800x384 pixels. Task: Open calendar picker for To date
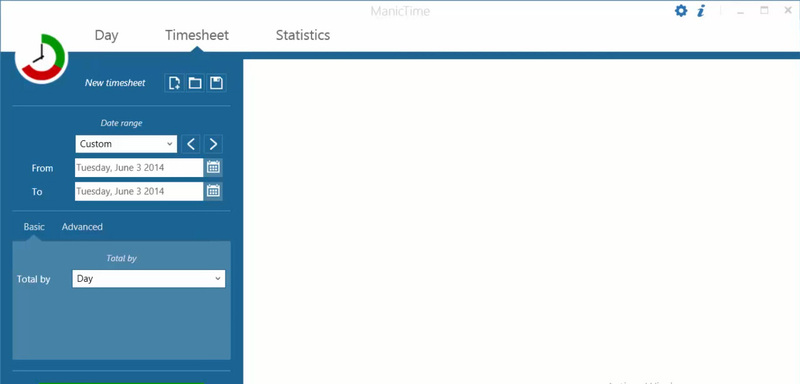[213, 191]
